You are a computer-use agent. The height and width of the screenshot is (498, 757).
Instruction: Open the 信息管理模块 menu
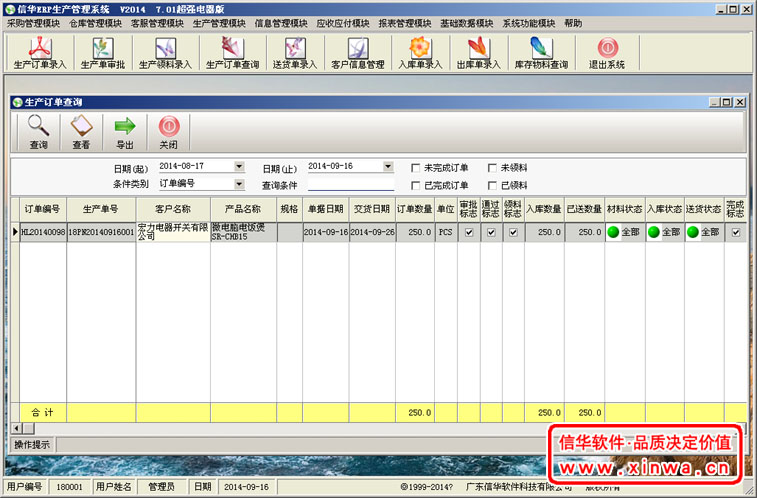pos(281,23)
